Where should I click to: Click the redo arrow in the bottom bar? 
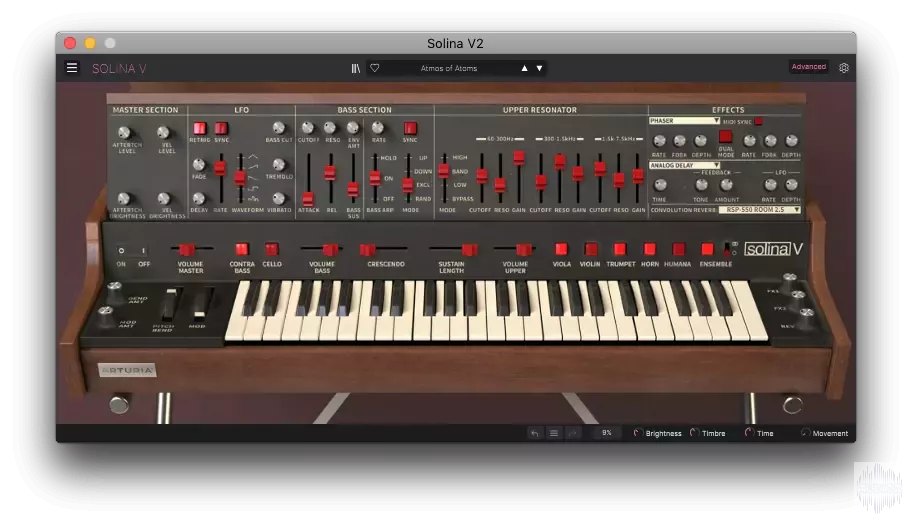pos(572,433)
